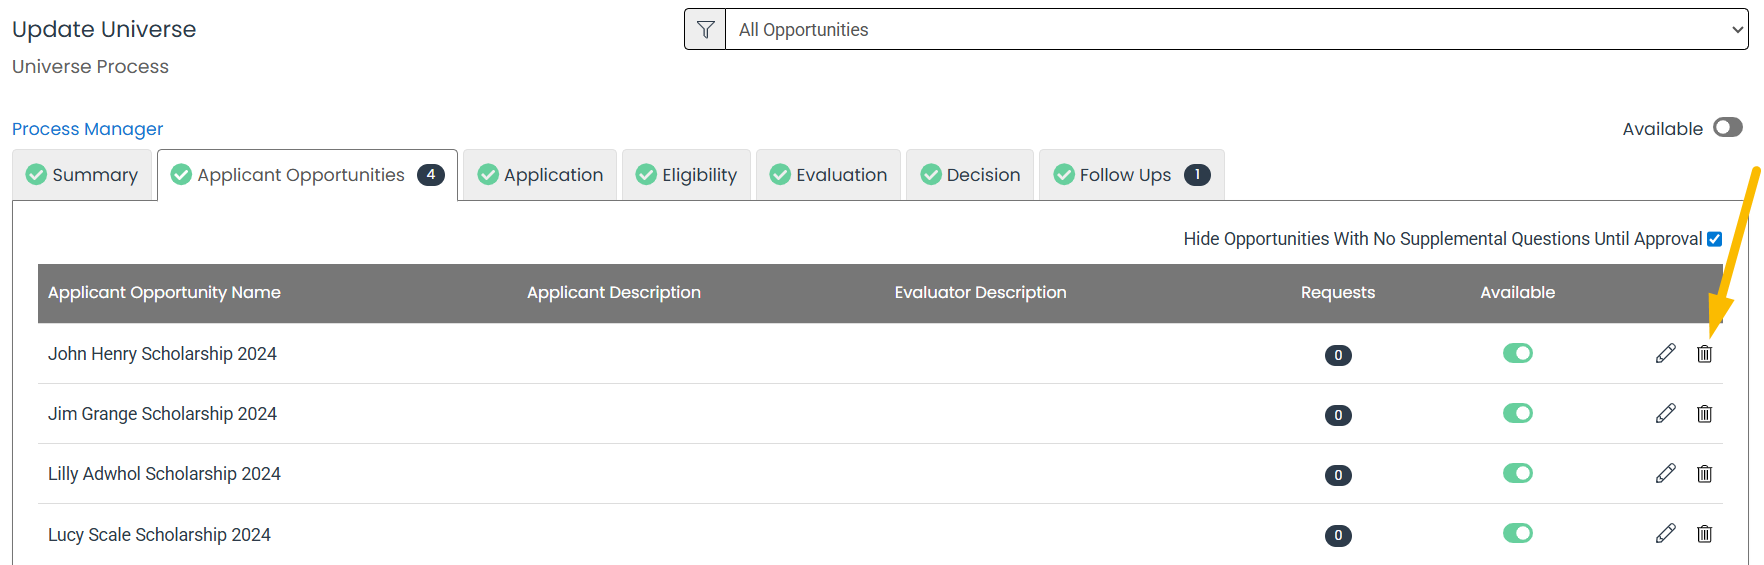Click the Process Manager link

pos(87,129)
